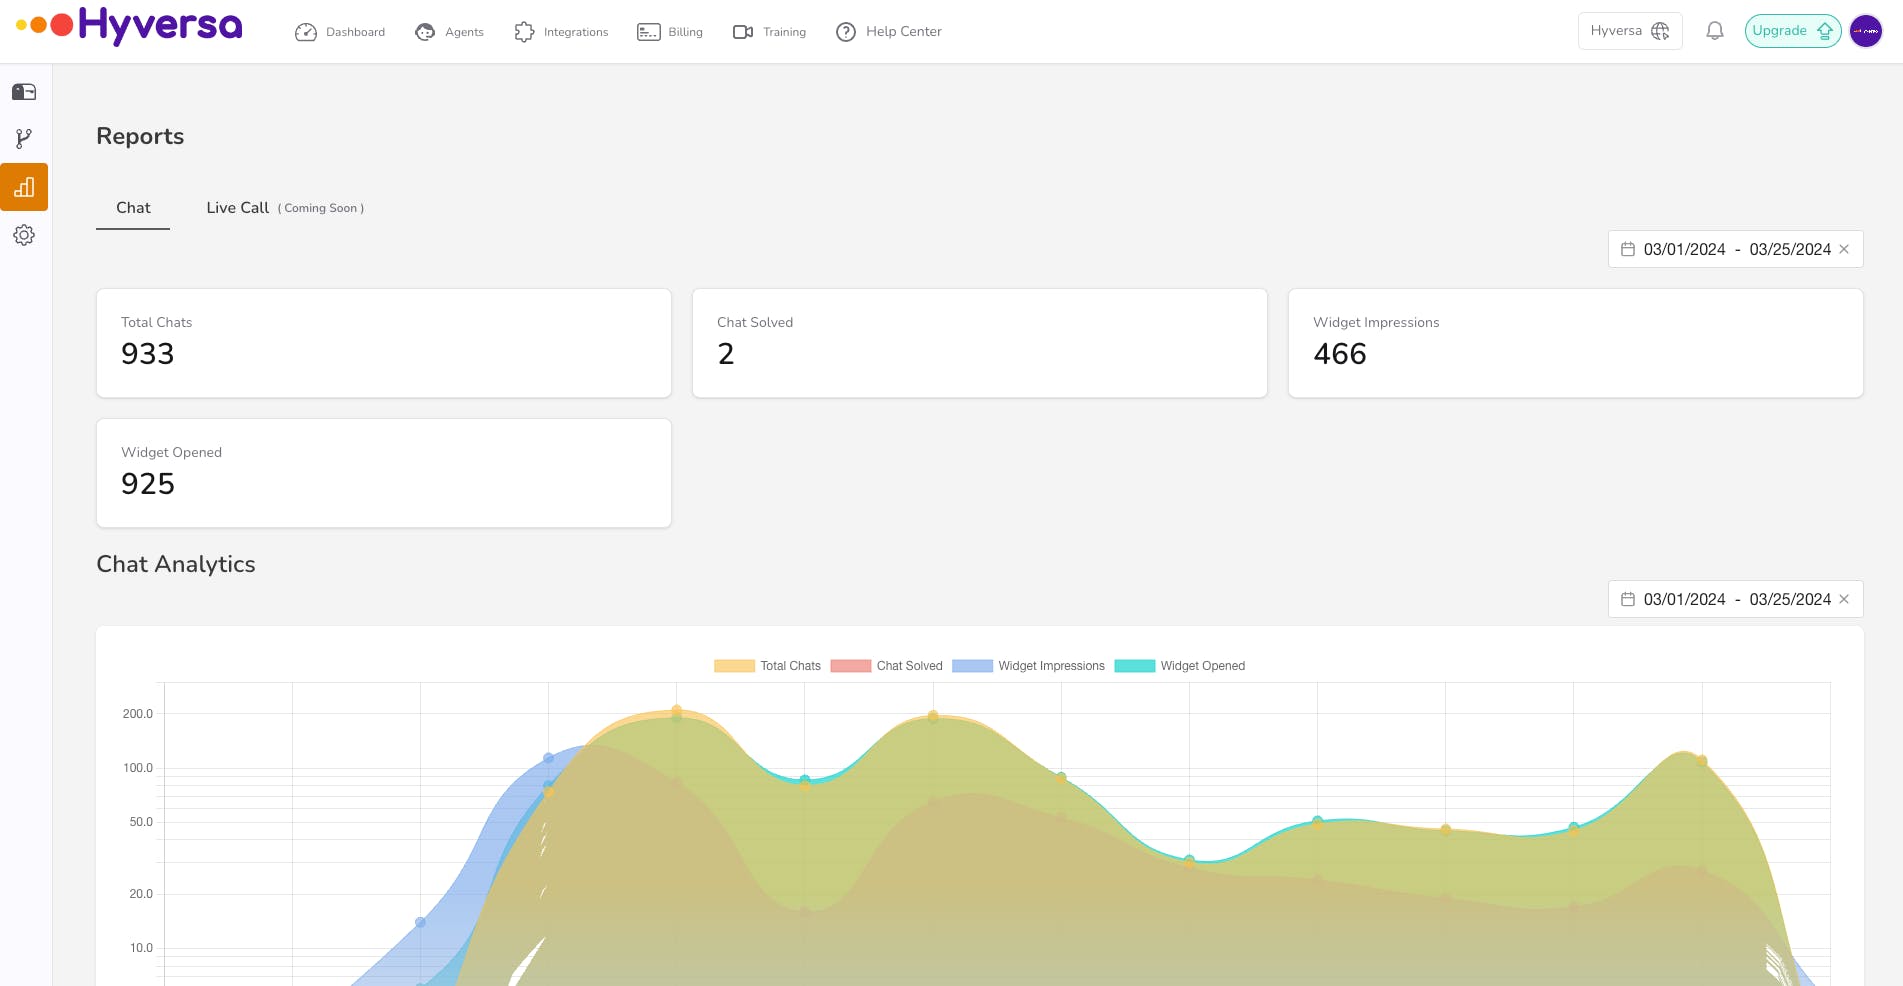Image resolution: width=1903 pixels, height=986 pixels.
Task: Click the 50.0 y-axis label
Action: tap(141, 822)
